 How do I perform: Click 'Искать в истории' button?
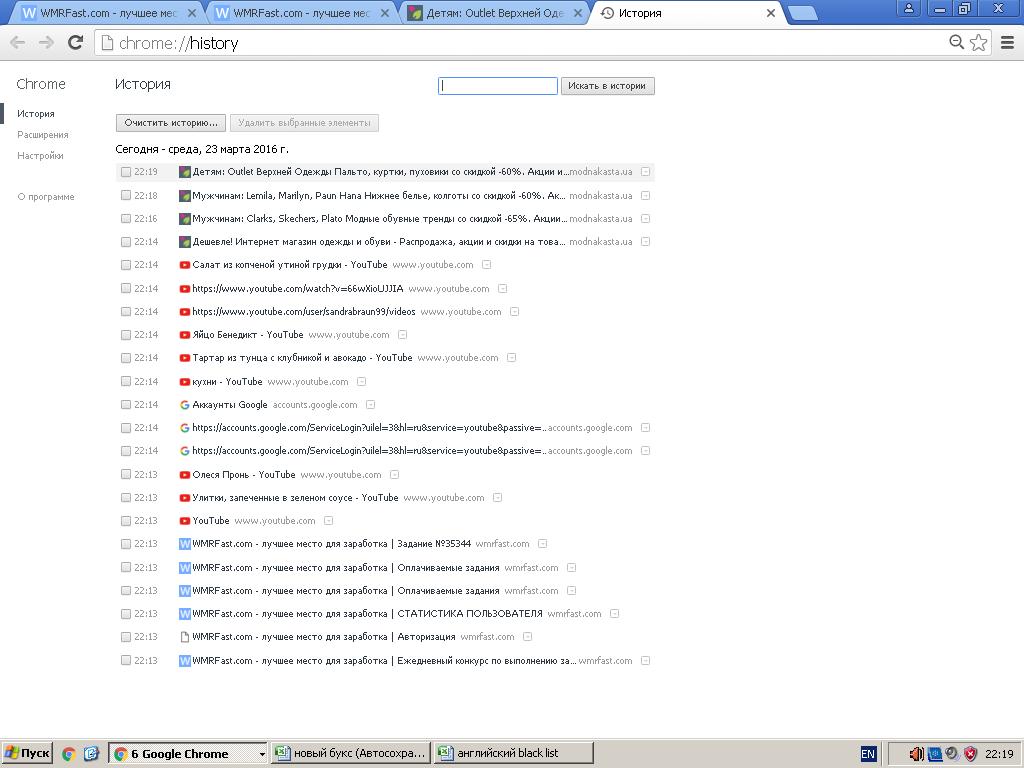(607, 86)
